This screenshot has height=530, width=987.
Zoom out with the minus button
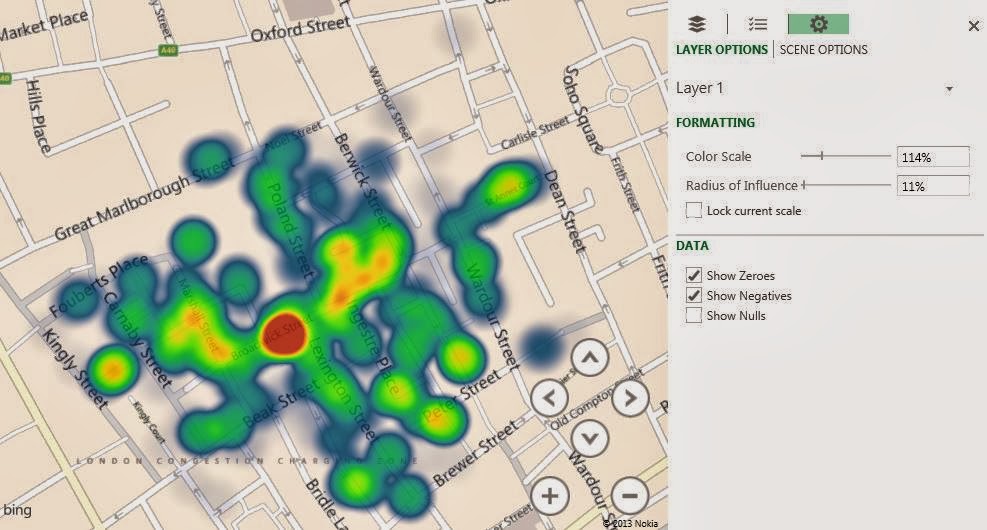(630, 496)
